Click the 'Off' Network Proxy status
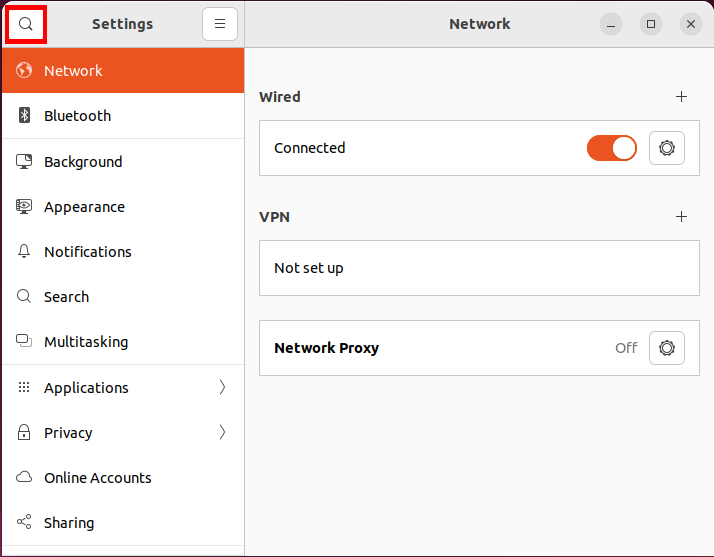This screenshot has height=557, width=714. coord(626,348)
